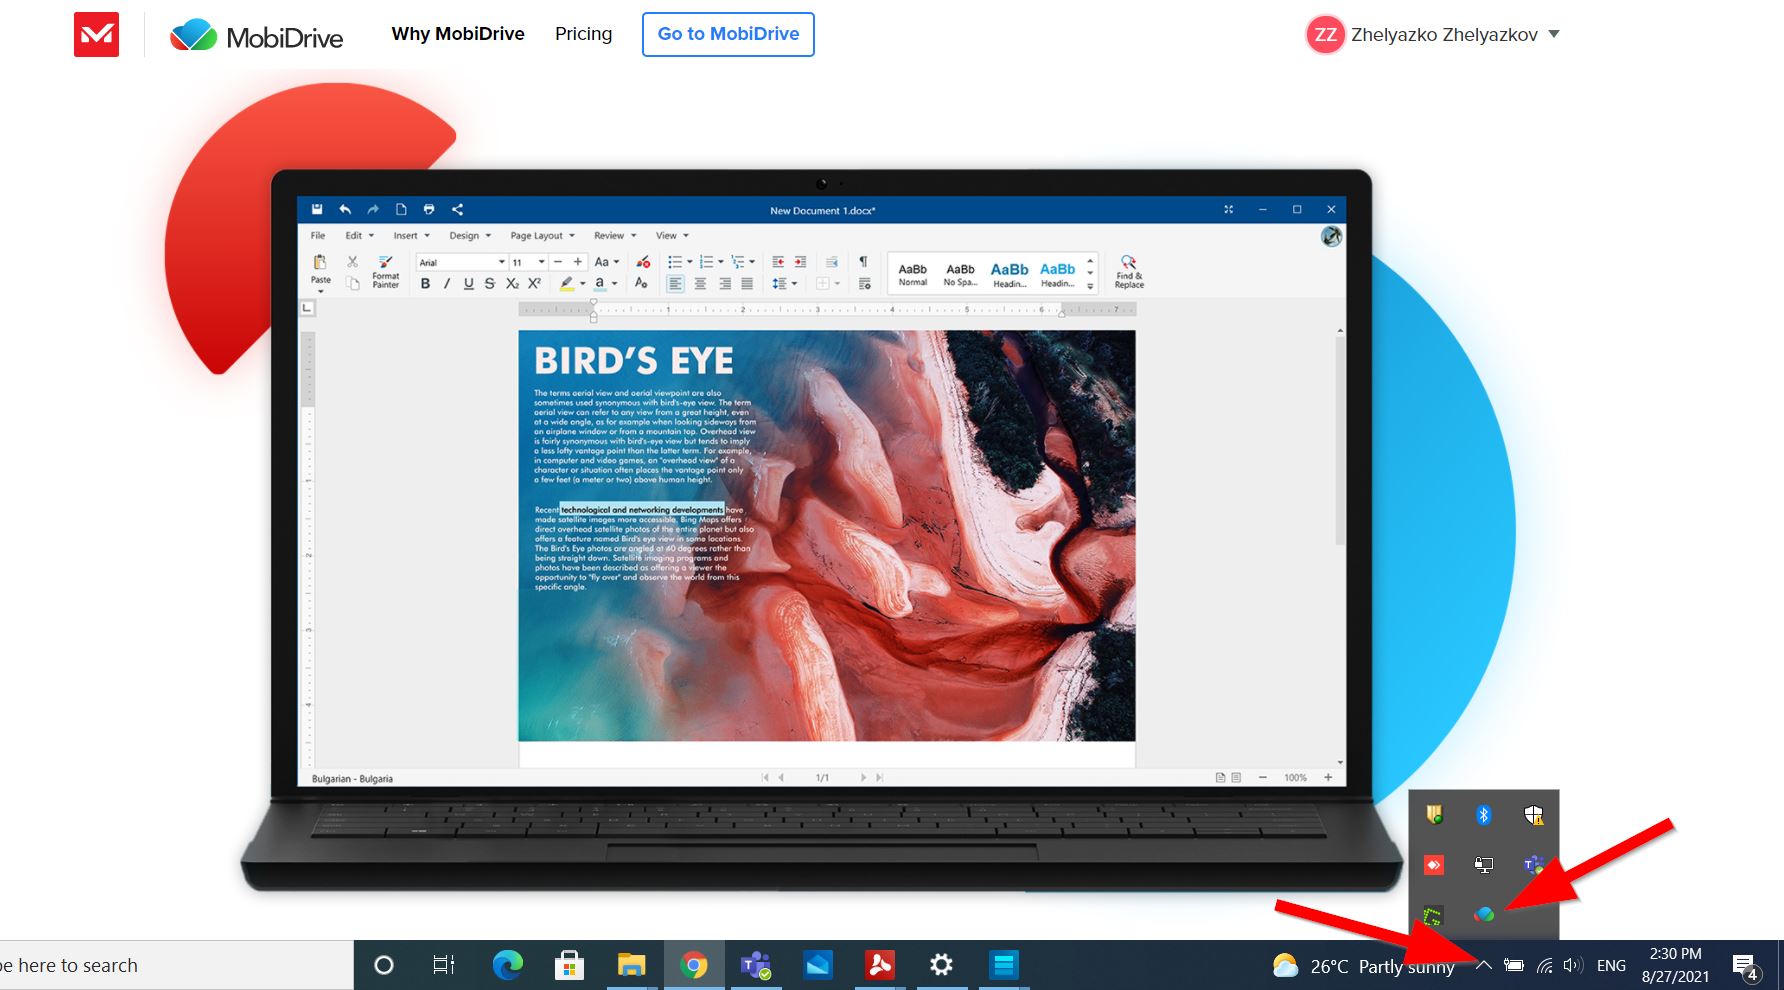Image resolution: width=1784 pixels, height=990 pixels.
Task: Launch Microsoft Edge from the taskbar
Action: click(508, 965)
